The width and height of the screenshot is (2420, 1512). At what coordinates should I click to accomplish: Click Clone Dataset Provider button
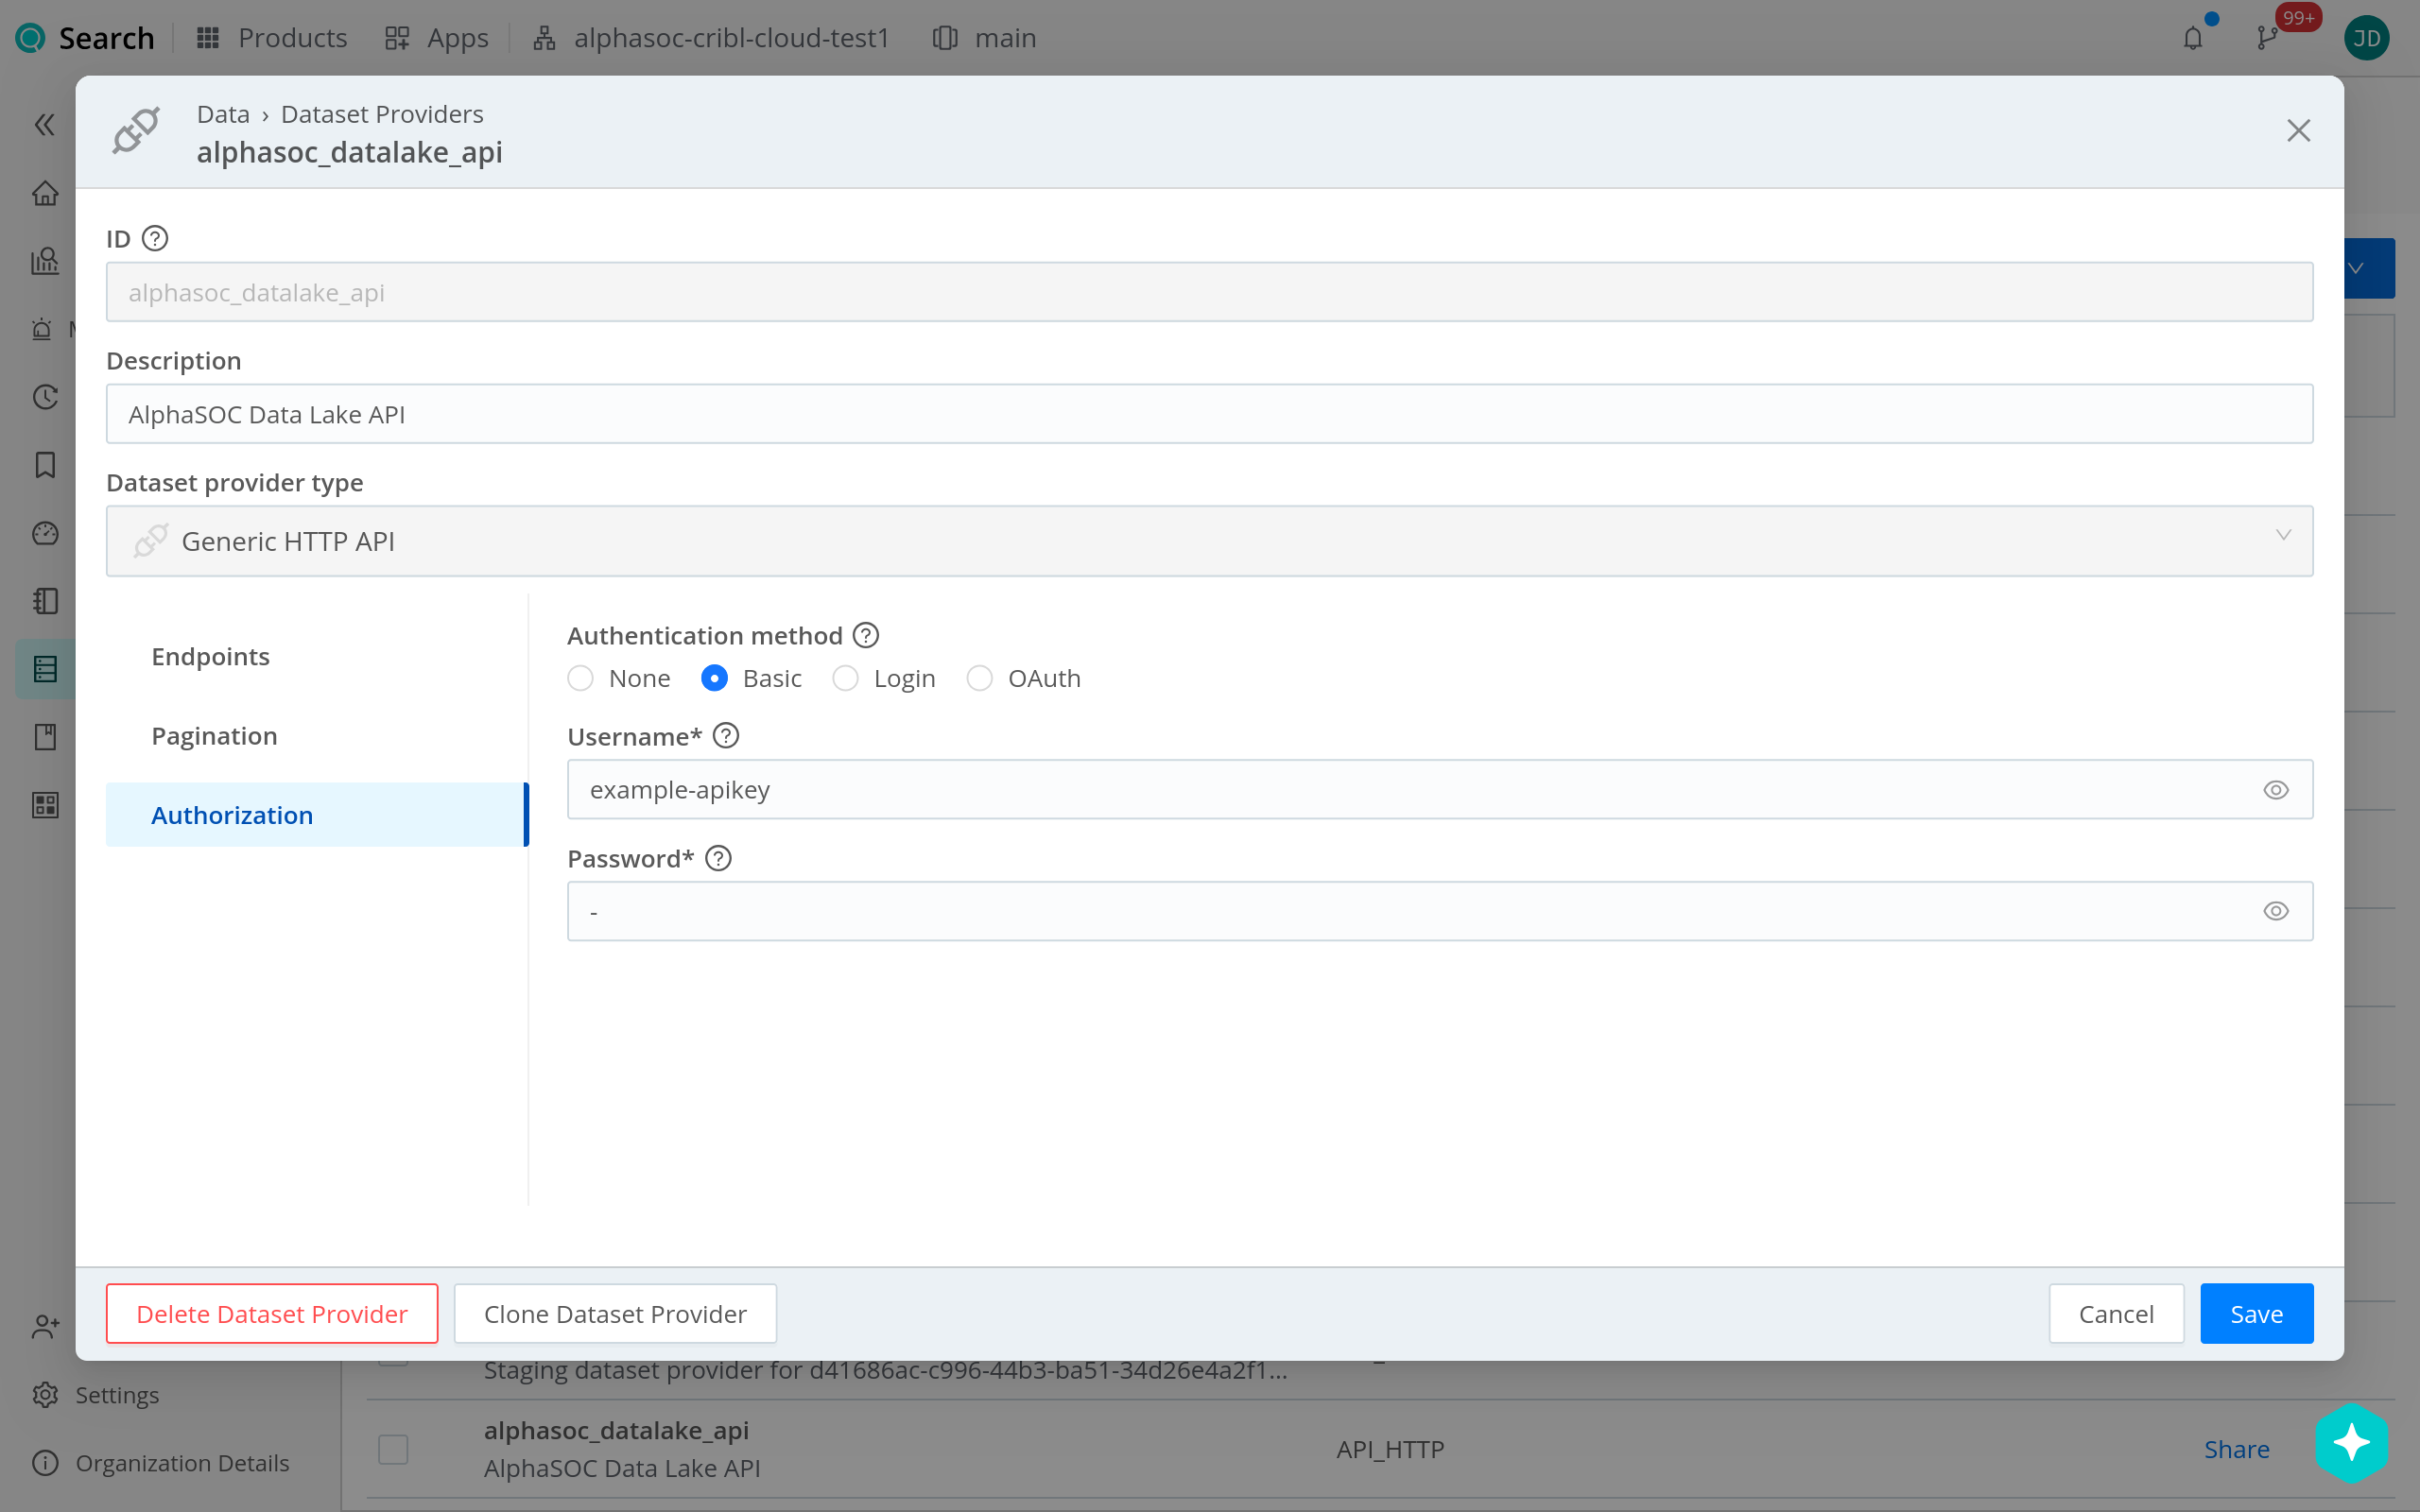coord(615,1314)
